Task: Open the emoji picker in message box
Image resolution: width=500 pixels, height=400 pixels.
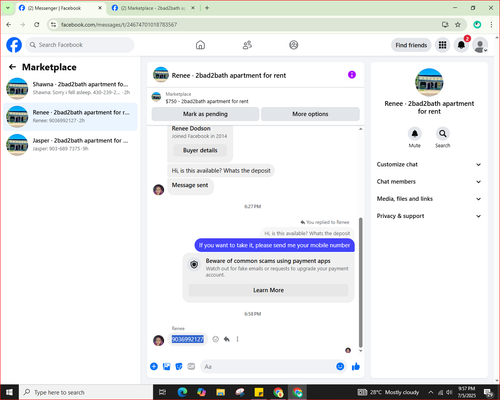Action: [340, 367]
